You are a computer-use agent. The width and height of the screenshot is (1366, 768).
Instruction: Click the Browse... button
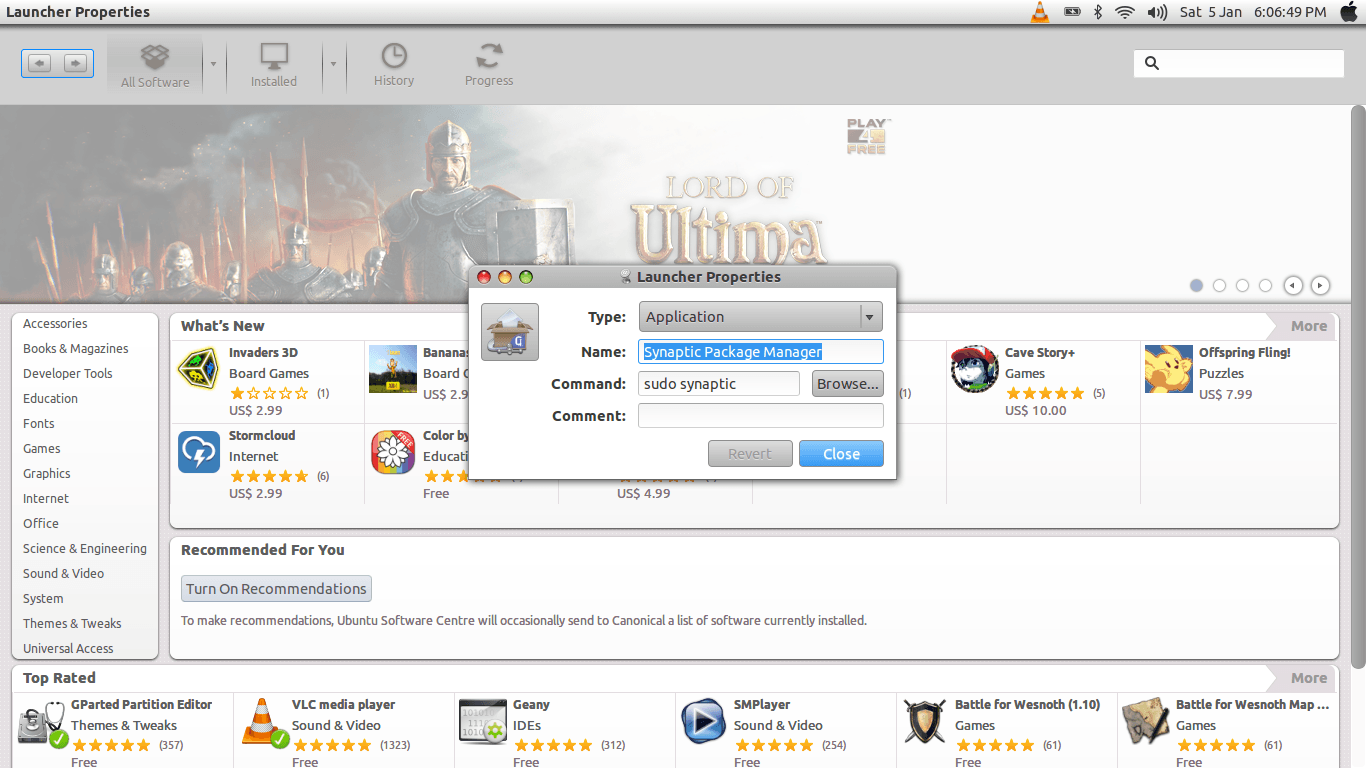848,384
